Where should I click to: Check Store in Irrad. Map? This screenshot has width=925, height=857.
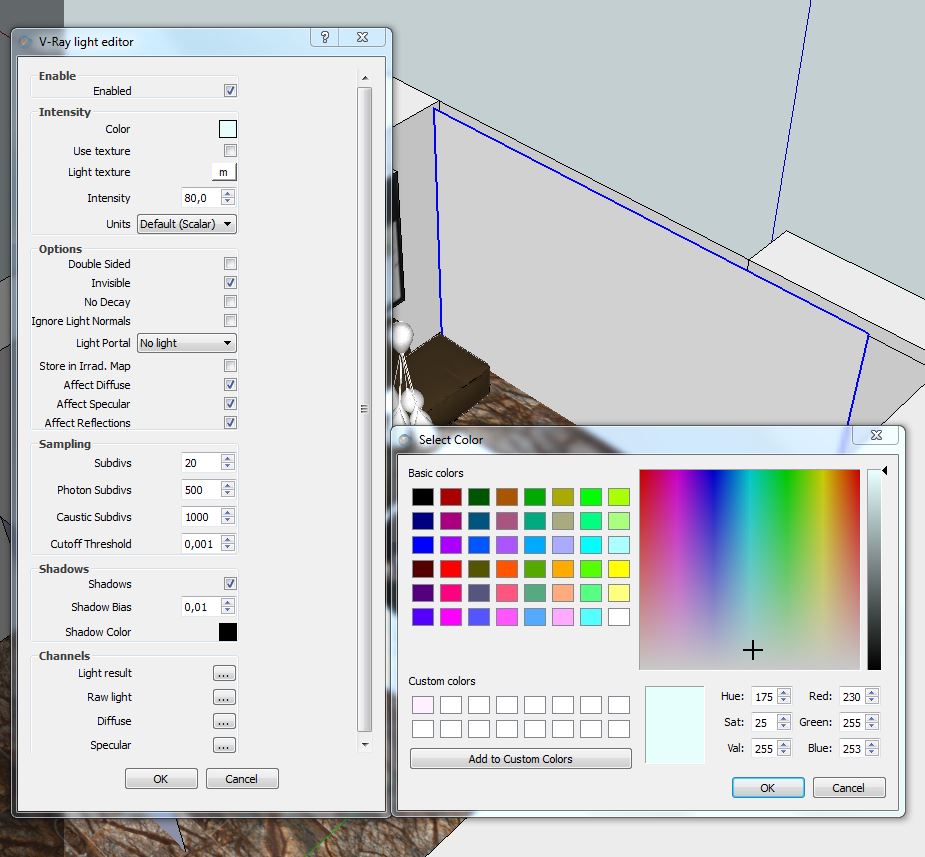click(x=230, y=366)
